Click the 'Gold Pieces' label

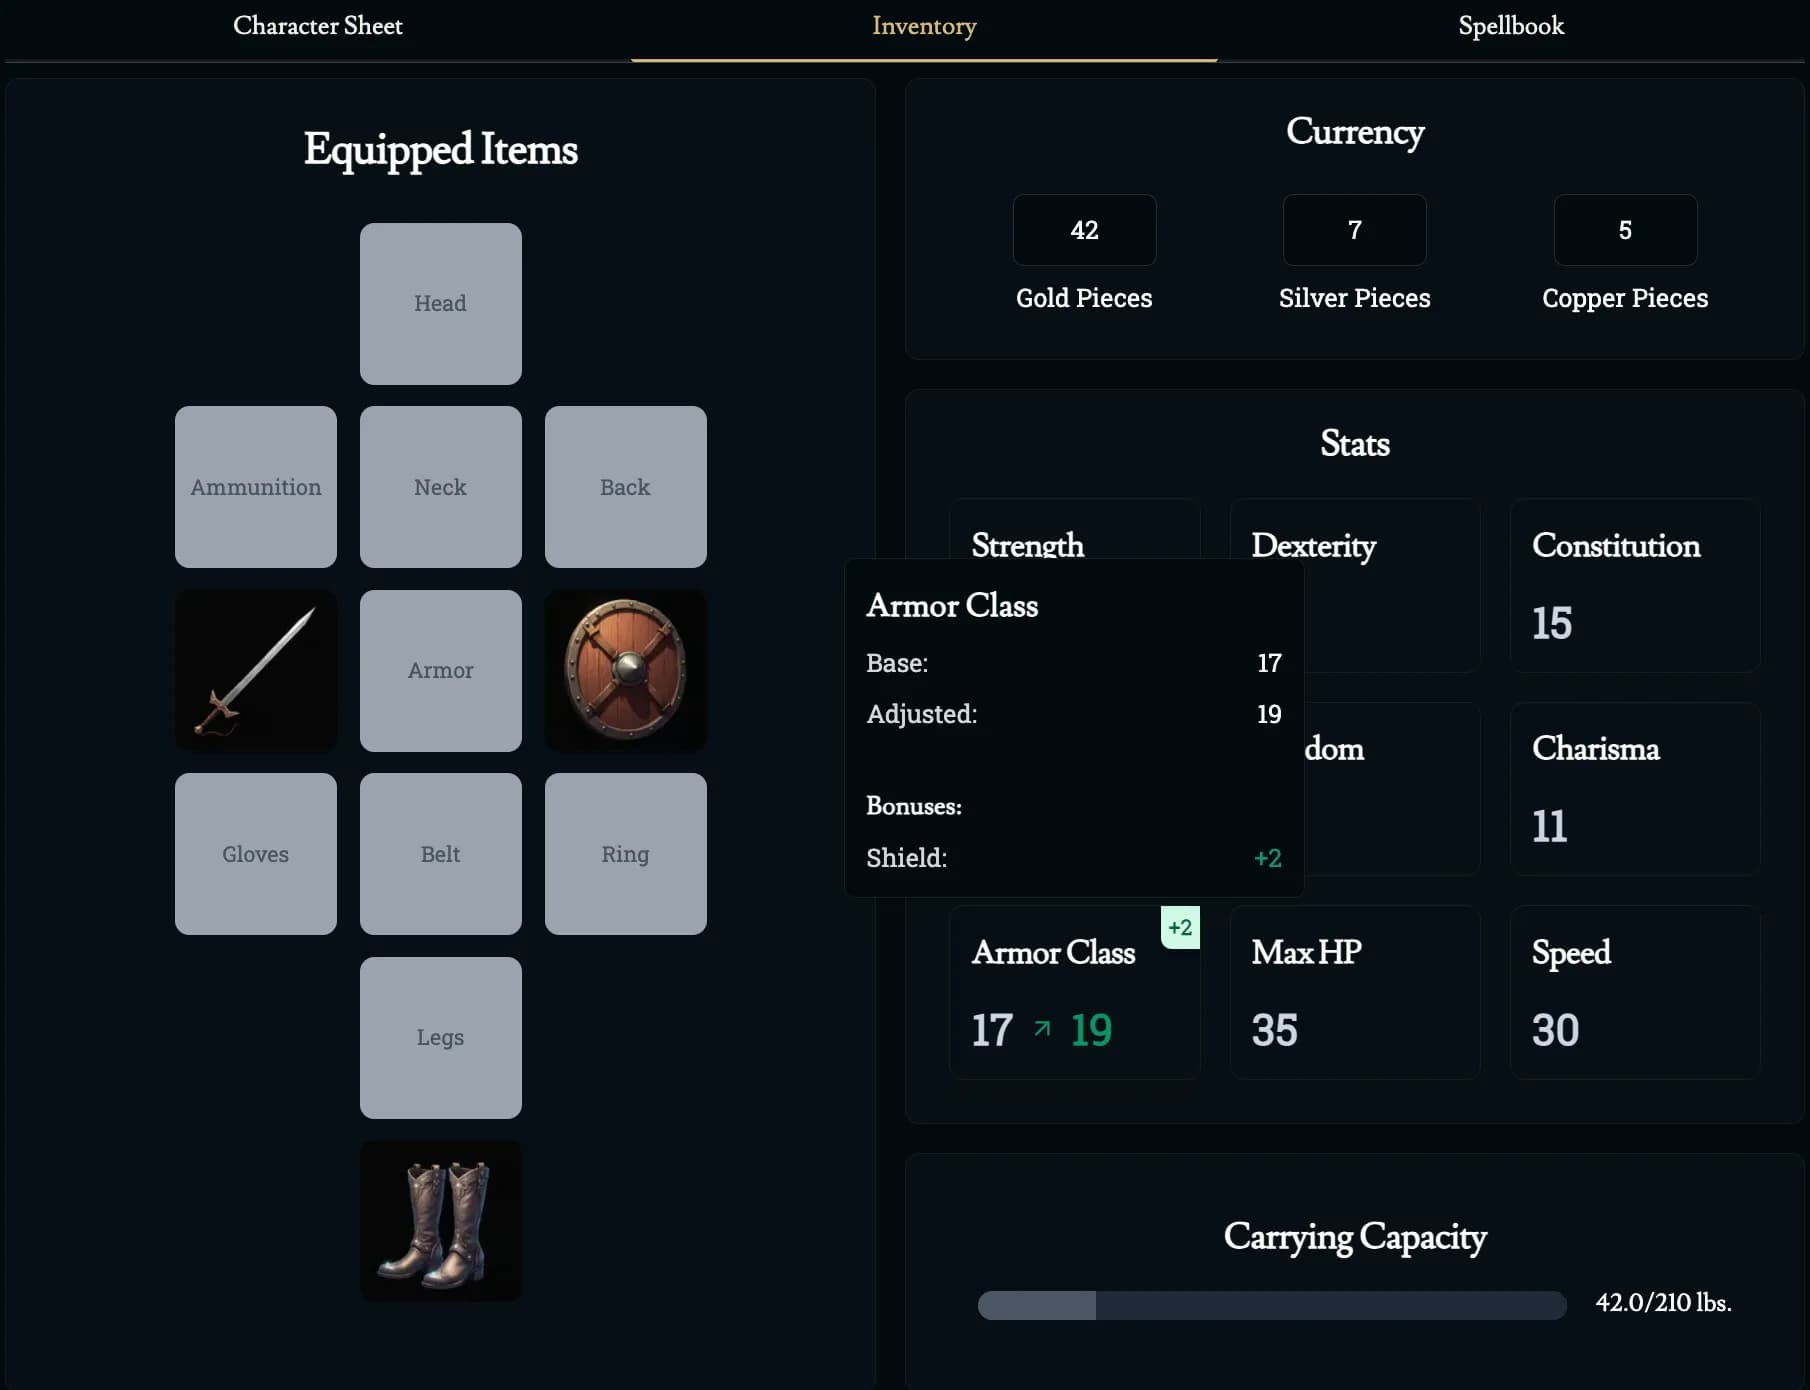[x=1085, y=298]
